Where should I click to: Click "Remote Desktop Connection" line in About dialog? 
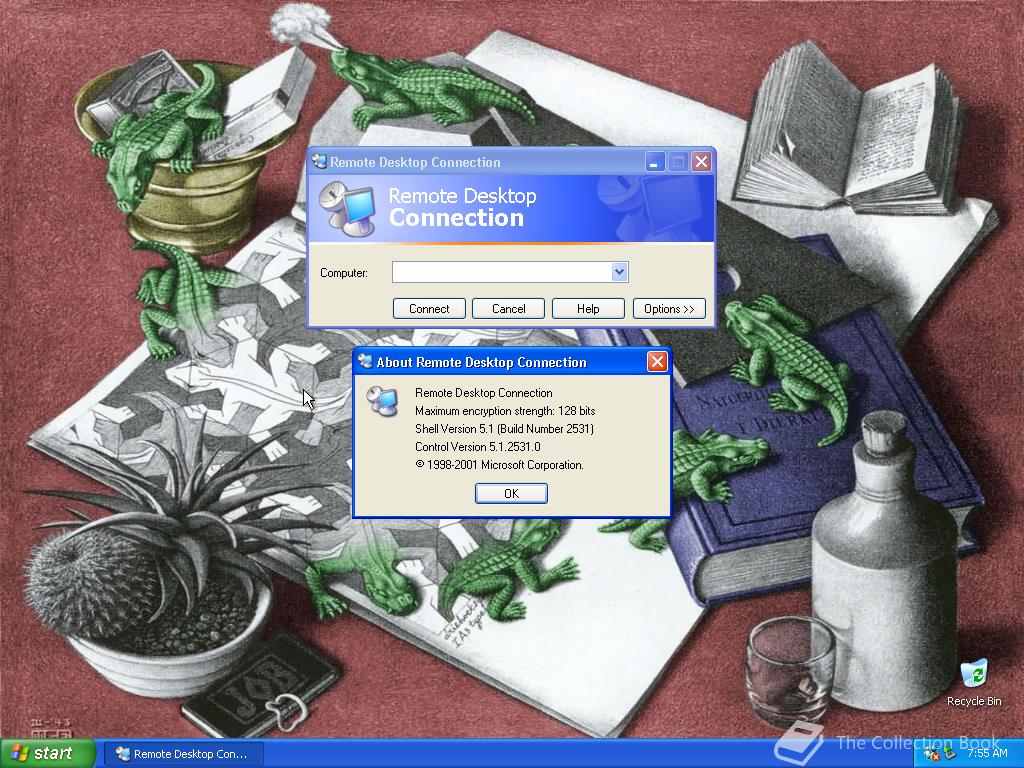[x=483, y=392]
